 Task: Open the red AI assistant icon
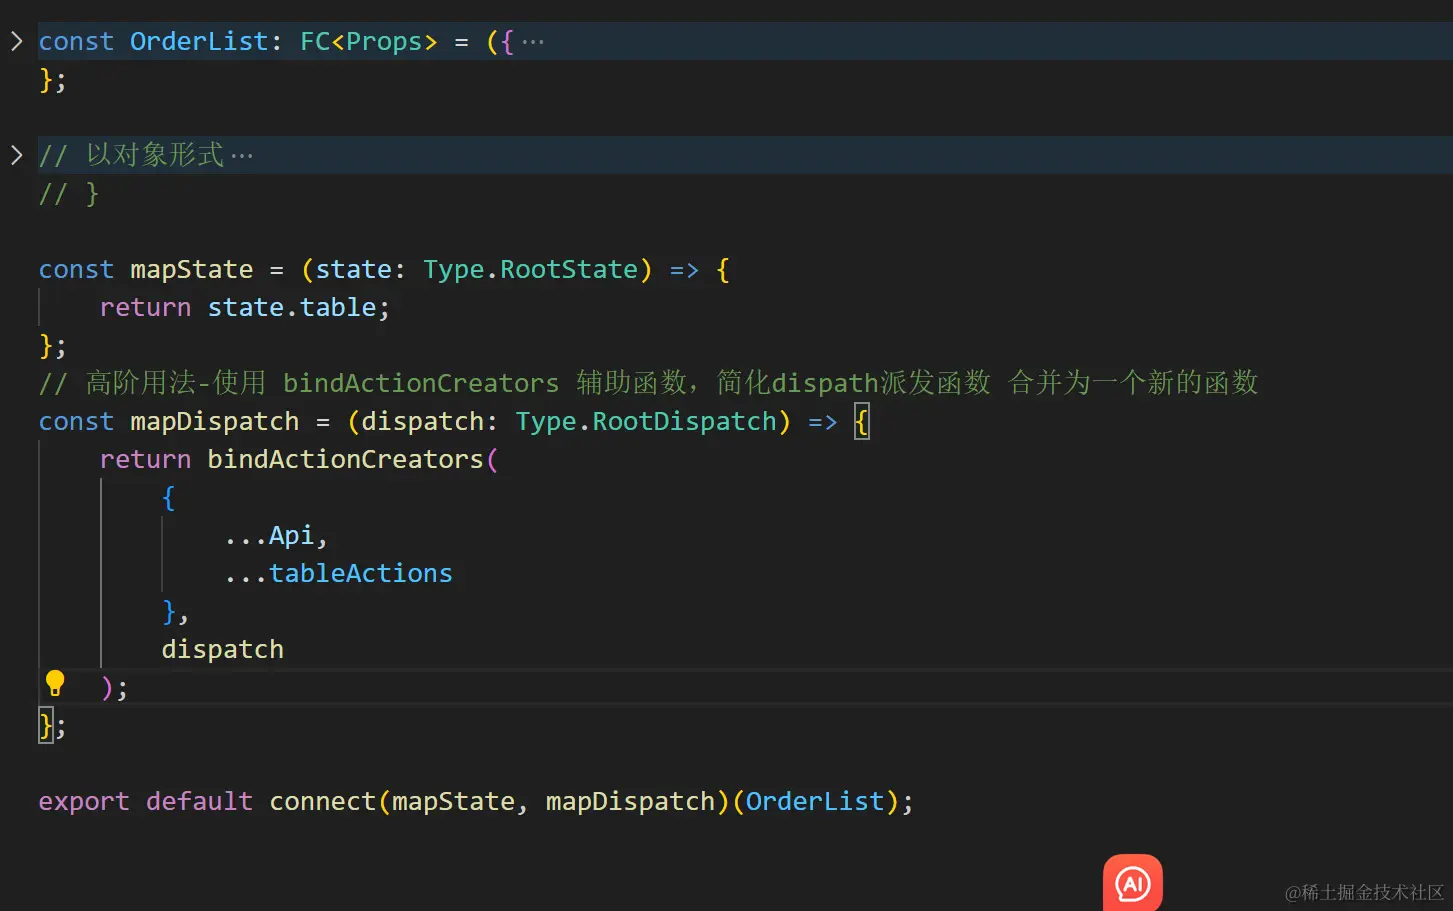pos(1132,883)
